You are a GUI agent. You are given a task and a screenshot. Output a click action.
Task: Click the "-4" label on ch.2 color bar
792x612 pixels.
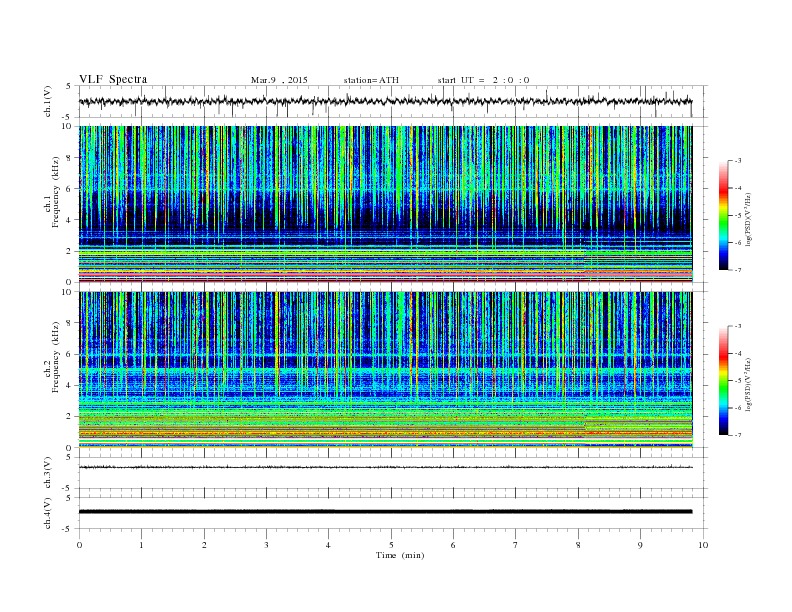738,353
